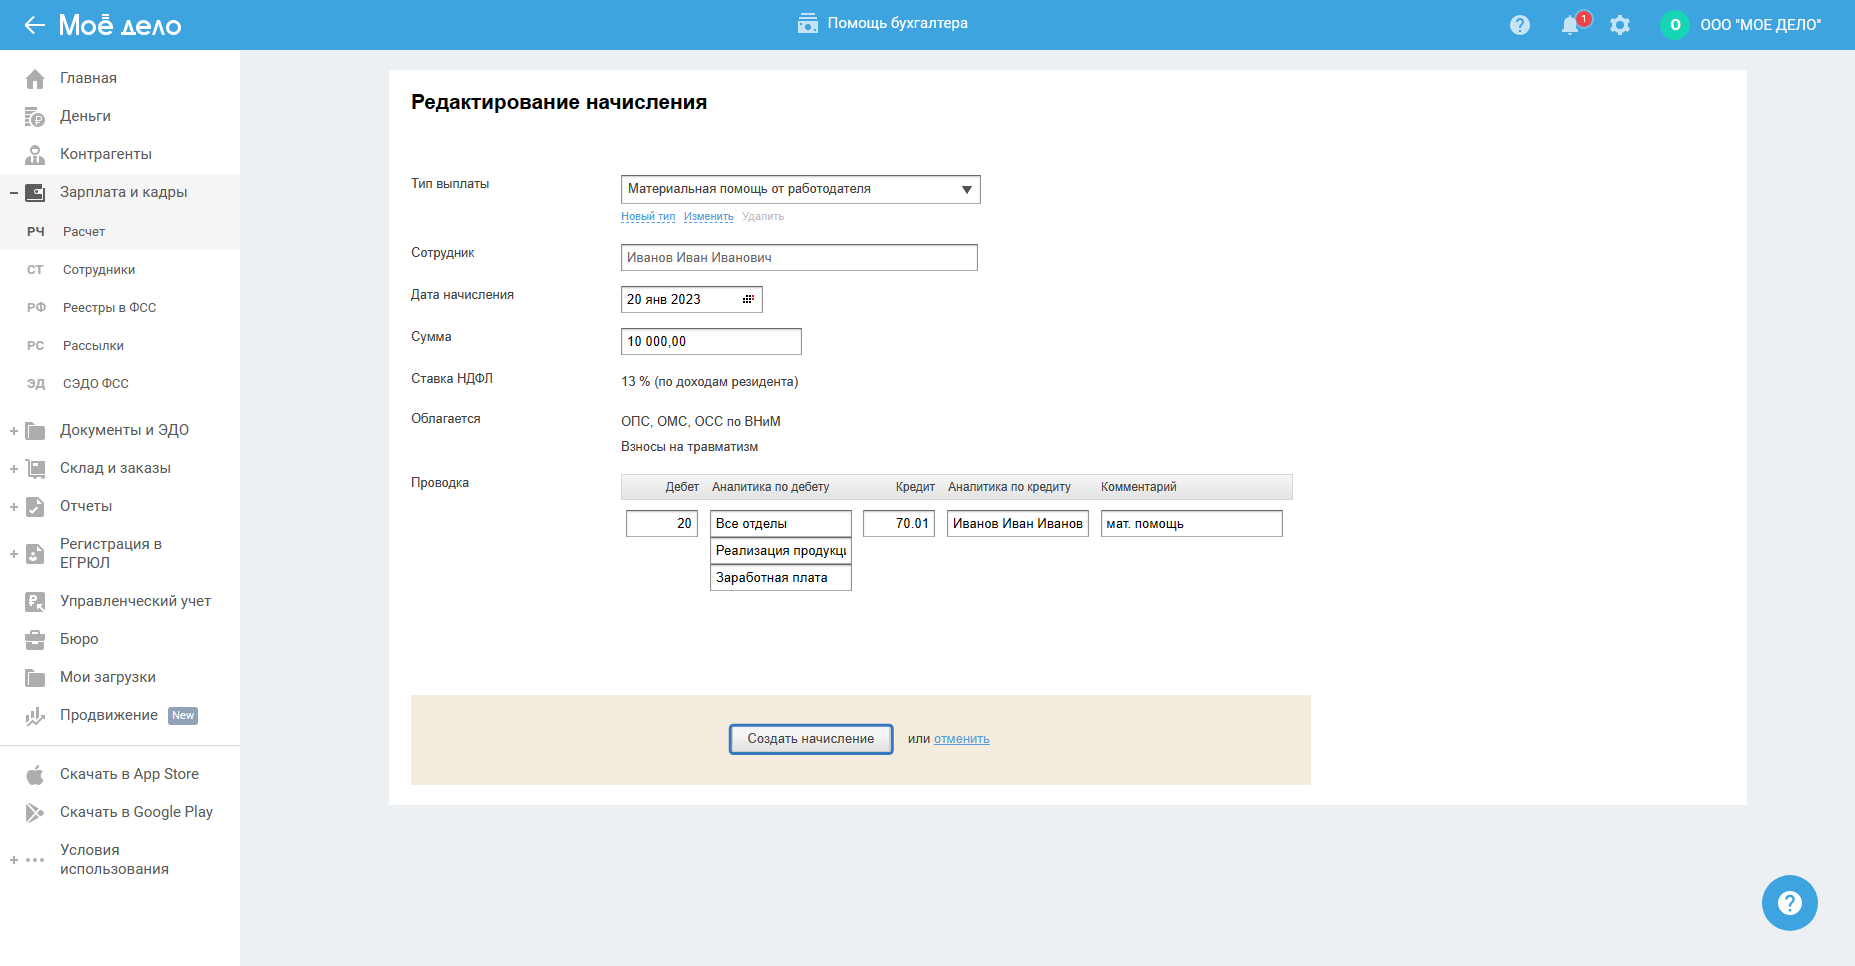
Task: Open Помощь бухгалтера briefcase icon
Action: (x=808, y=23)
